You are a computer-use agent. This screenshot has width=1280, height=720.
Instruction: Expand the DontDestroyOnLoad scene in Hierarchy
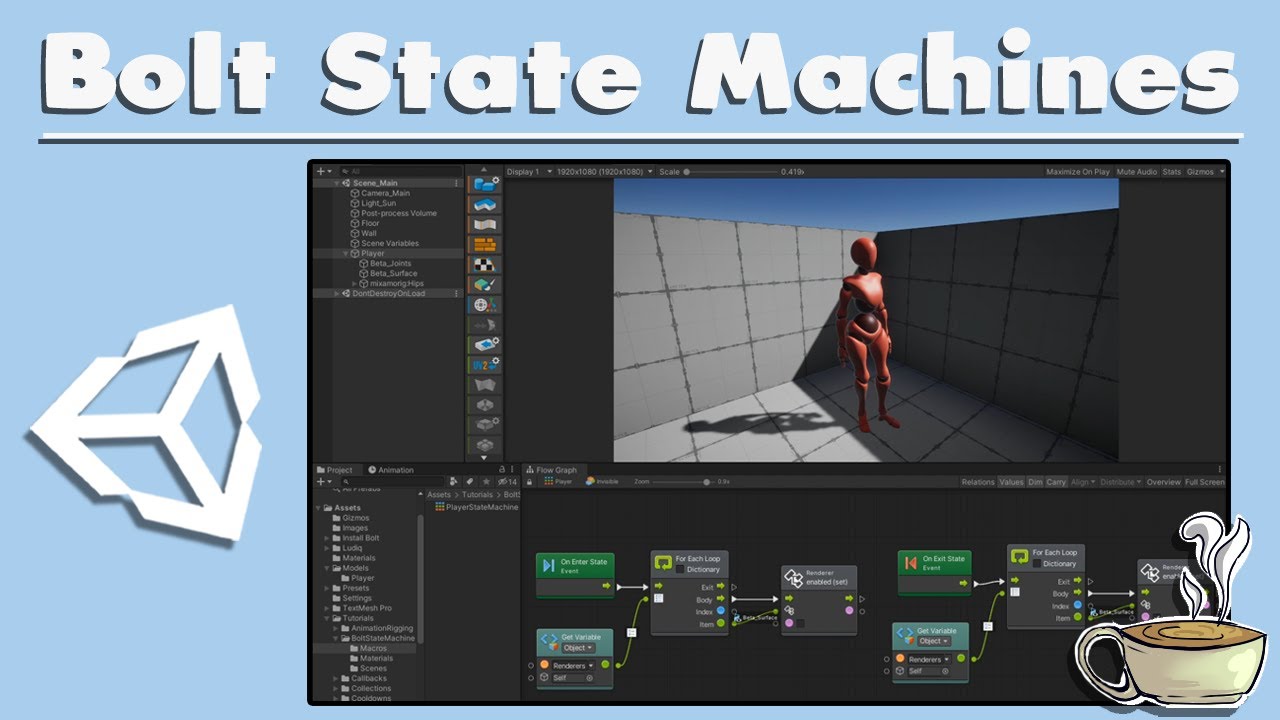point(337,293)
